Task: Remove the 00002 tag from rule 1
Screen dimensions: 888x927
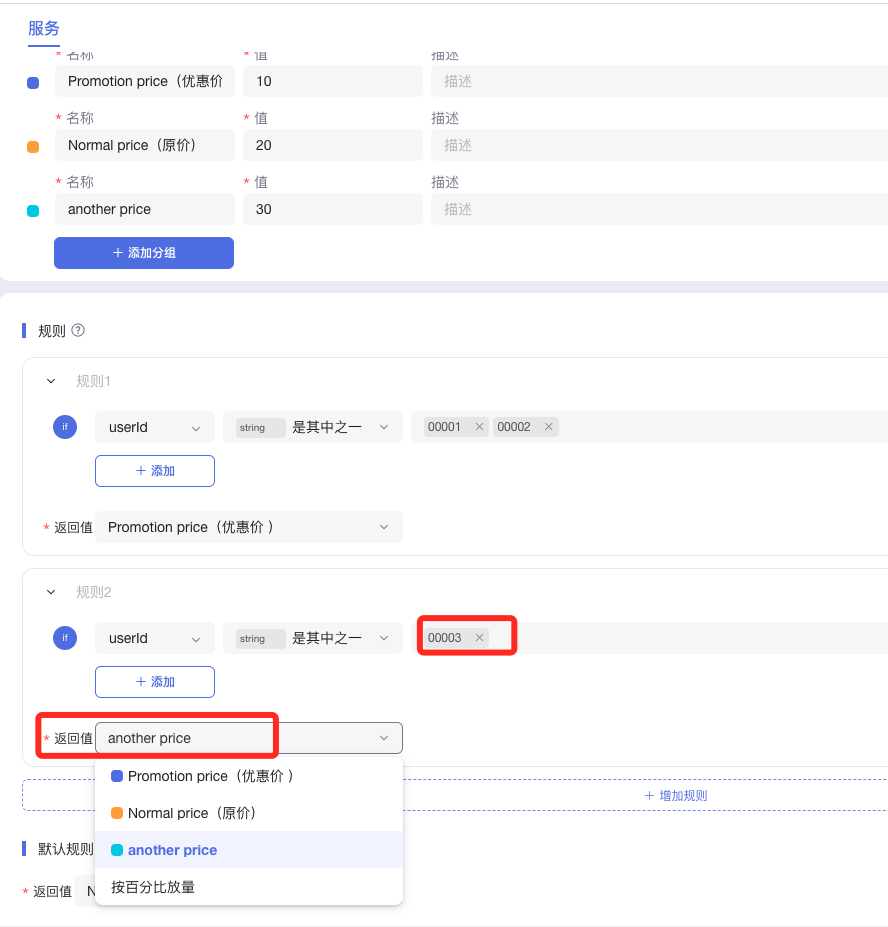Action: click(x=548, y=427)
